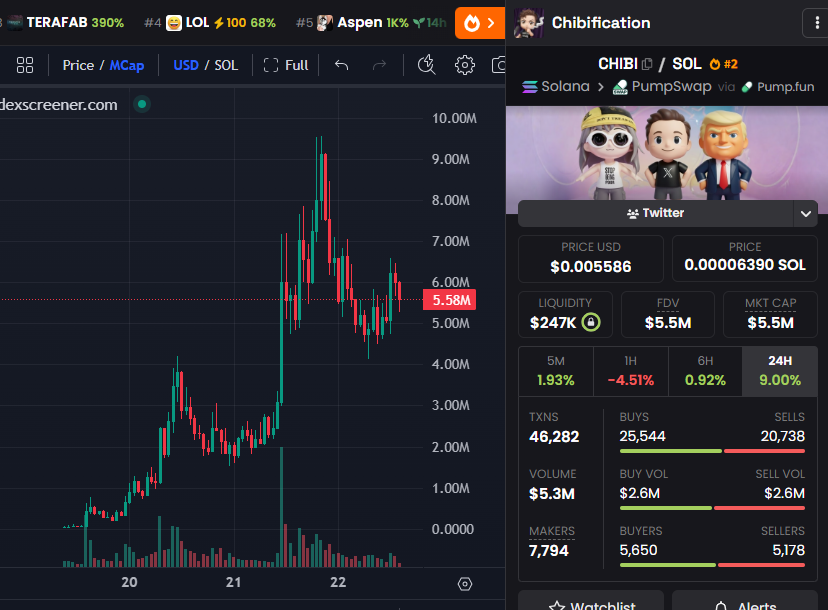Redo the chart action
This screenshot has width=828, height=610.
coord(379,65)
